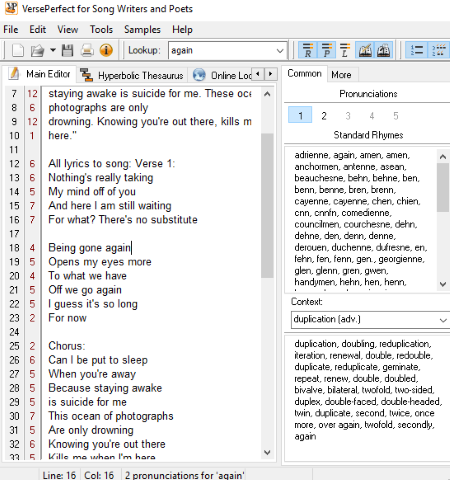Select pronunciation 3
The height and width of the screenshot is (480, 450).
tap(348, 116)
